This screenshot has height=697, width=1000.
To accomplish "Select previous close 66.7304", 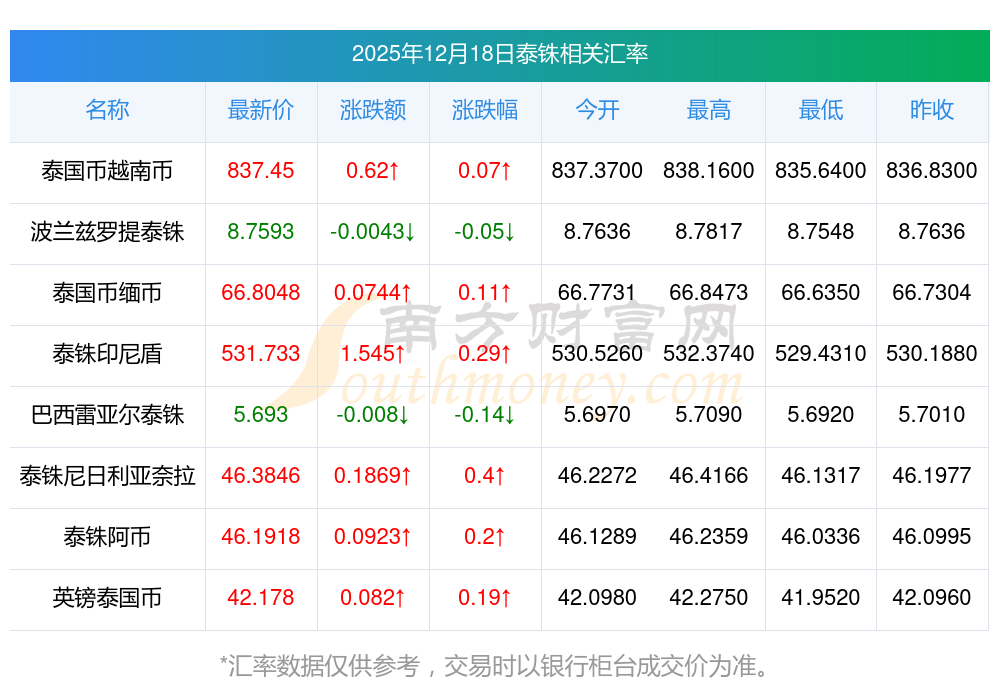I will (932, 293).
